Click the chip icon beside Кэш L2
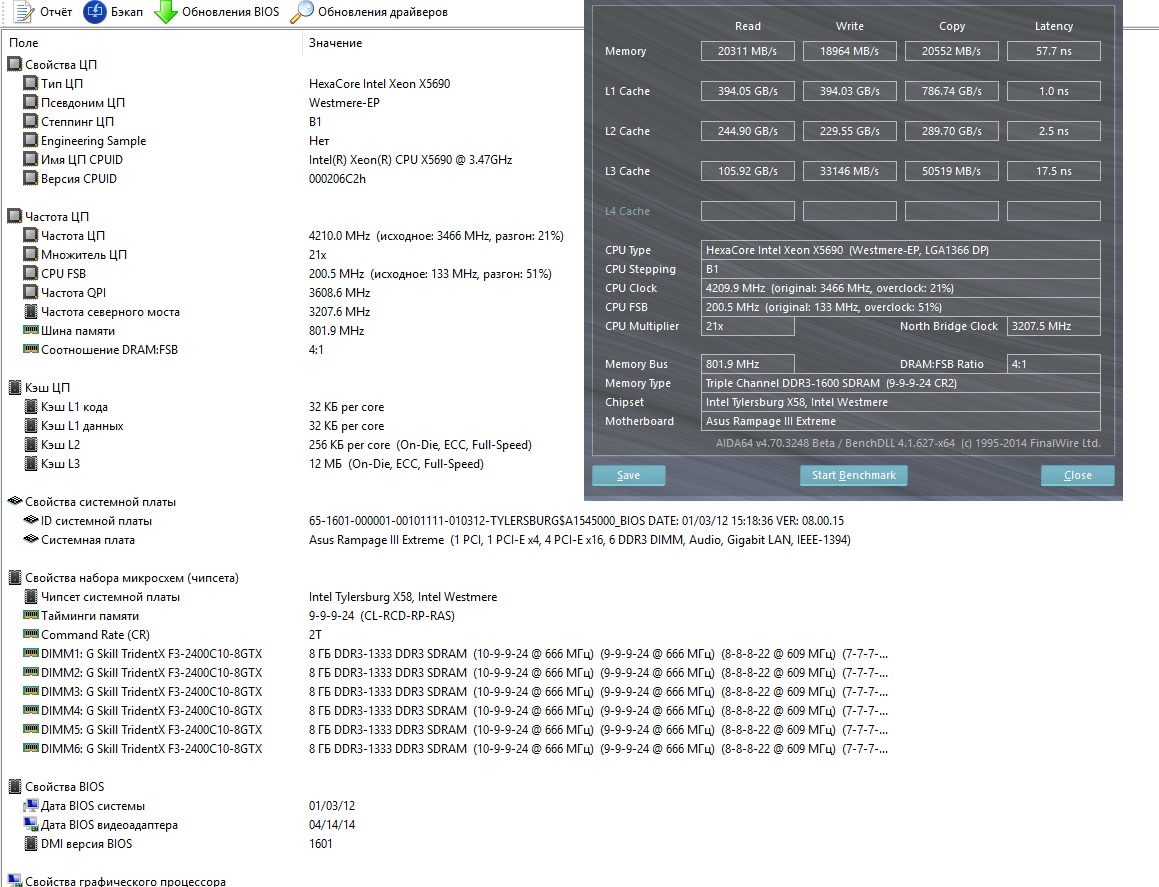Image resolution: width=1159 pixels, height=887 pixels. point(30,444)
